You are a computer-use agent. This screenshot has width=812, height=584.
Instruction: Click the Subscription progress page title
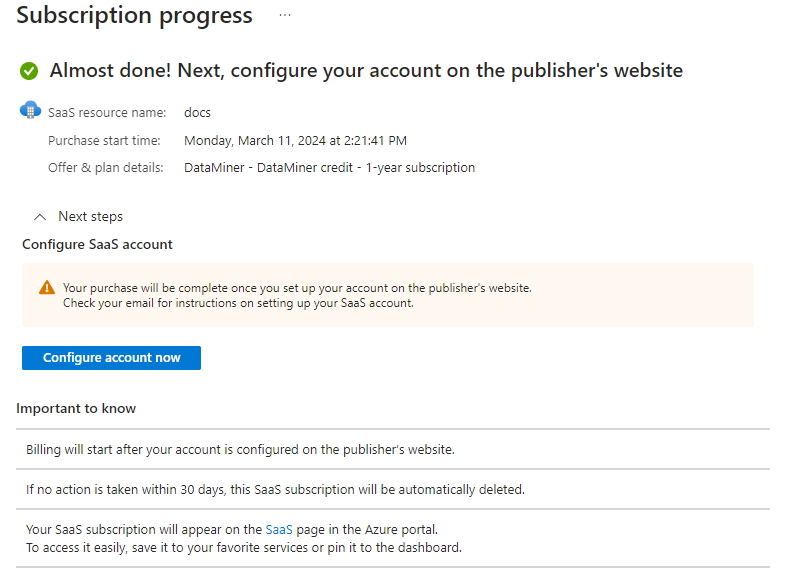point(135,16)
